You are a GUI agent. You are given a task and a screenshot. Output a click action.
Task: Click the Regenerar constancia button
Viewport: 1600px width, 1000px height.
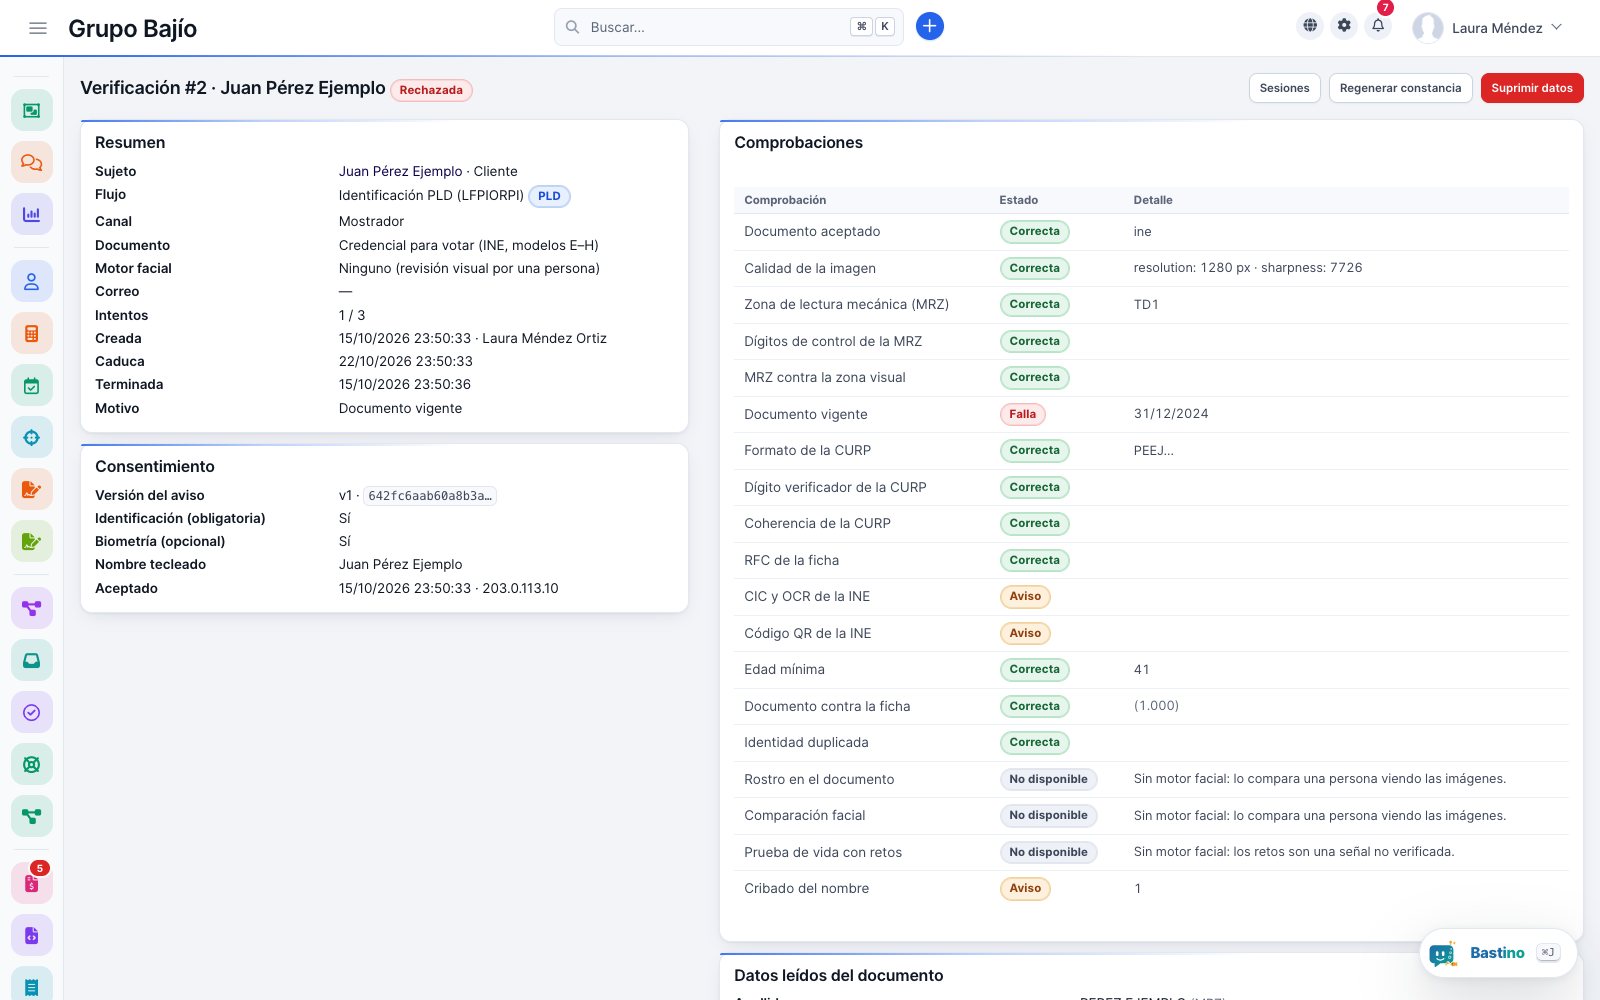click(x=1400, y=88)
